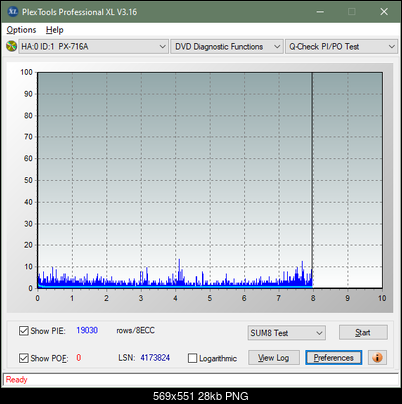Open the Preferences button

pyautogui.click(x=334, y=358)
